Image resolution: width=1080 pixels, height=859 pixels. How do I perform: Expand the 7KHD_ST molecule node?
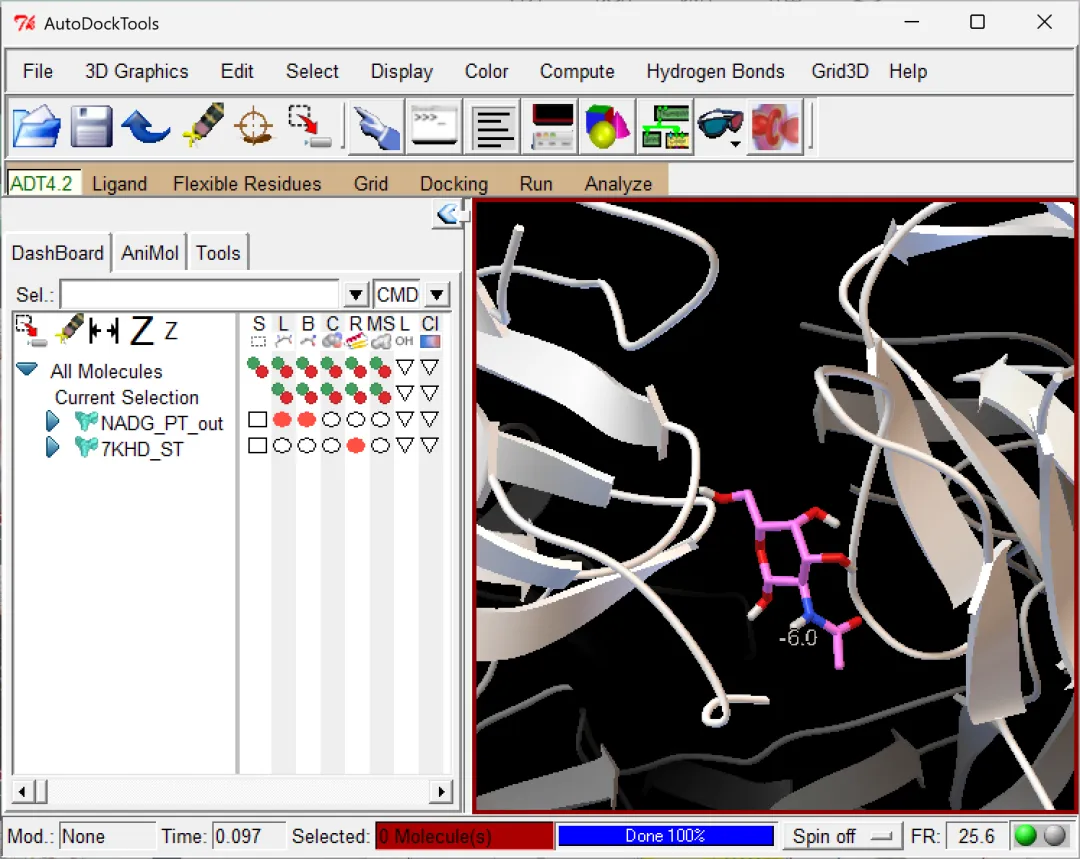[52, 447]
